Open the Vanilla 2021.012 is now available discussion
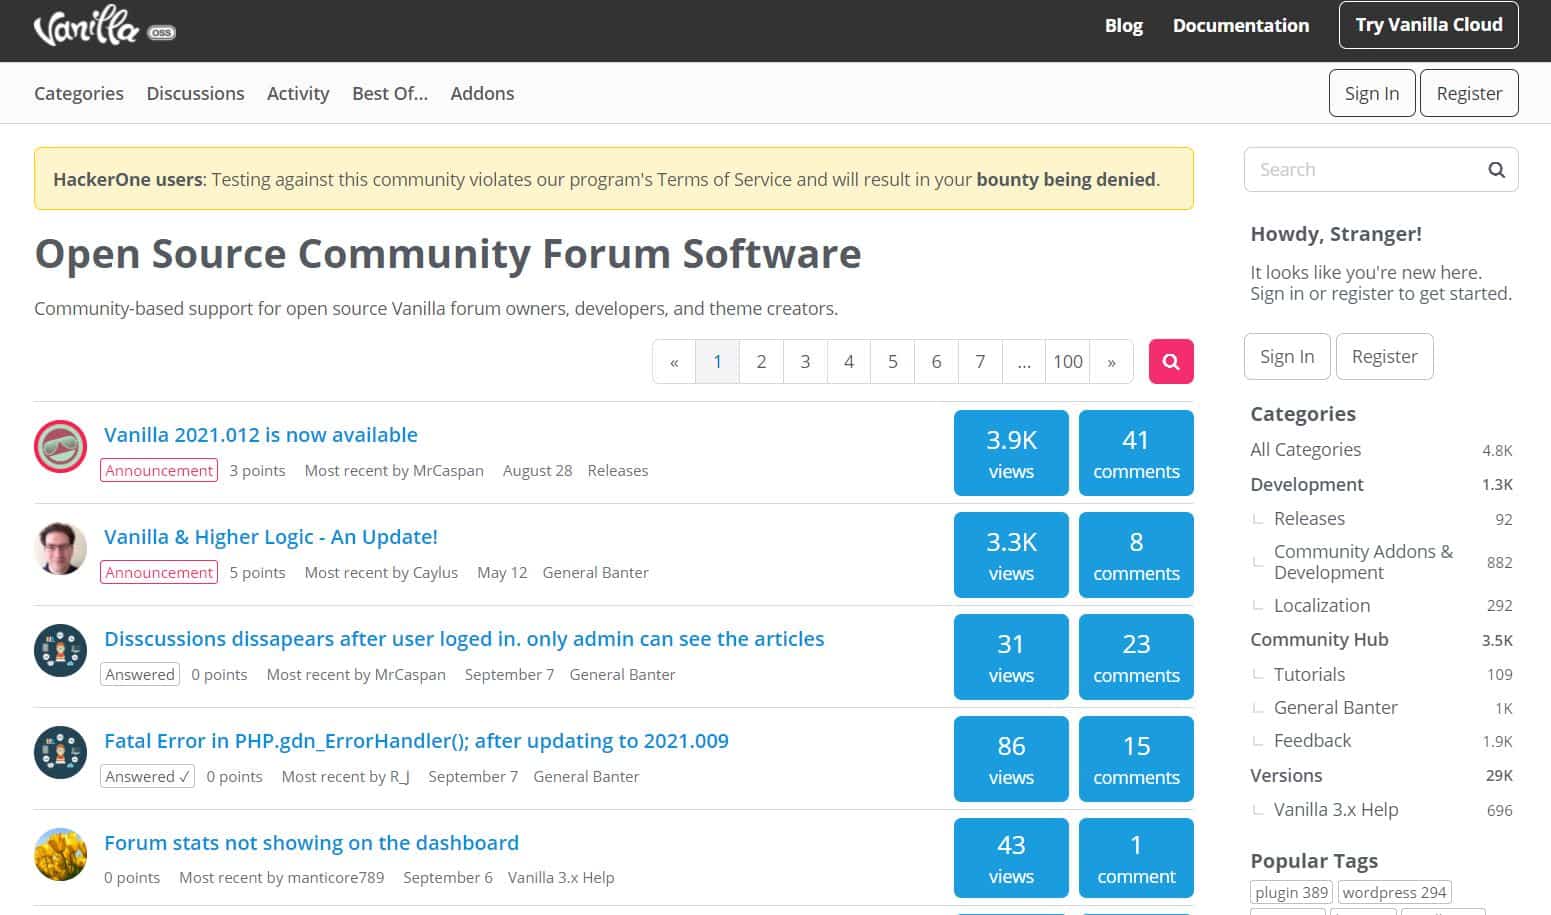This screenshot has width=1551, height=915. pyautogui.click(x=260, y=434)
